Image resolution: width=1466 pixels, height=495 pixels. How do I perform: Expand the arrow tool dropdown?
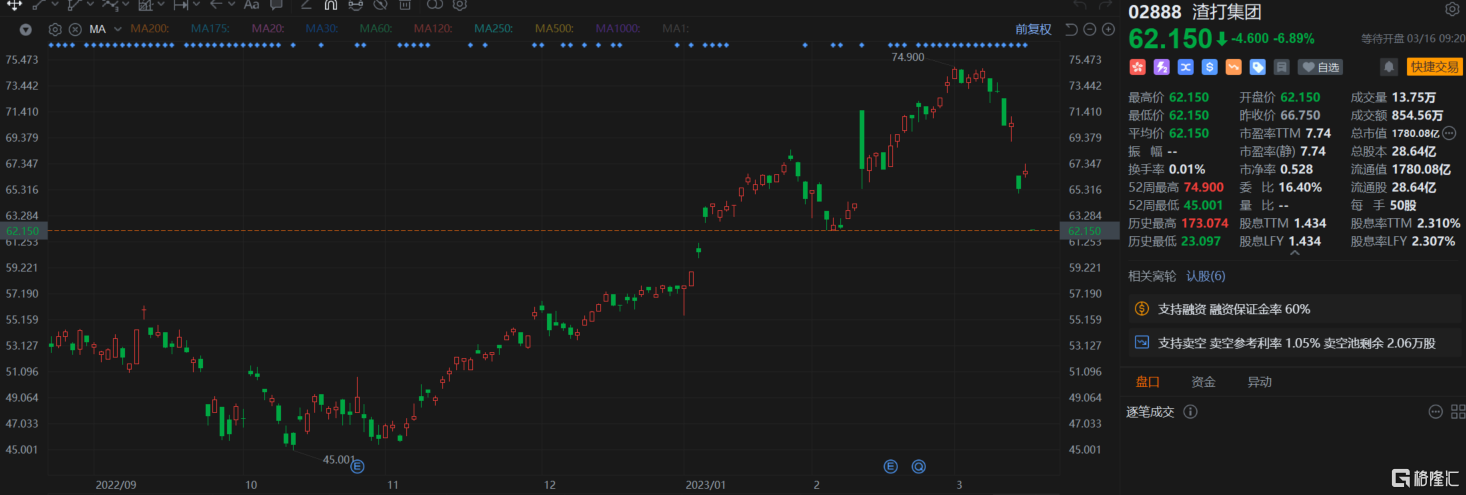pos(232,5)
